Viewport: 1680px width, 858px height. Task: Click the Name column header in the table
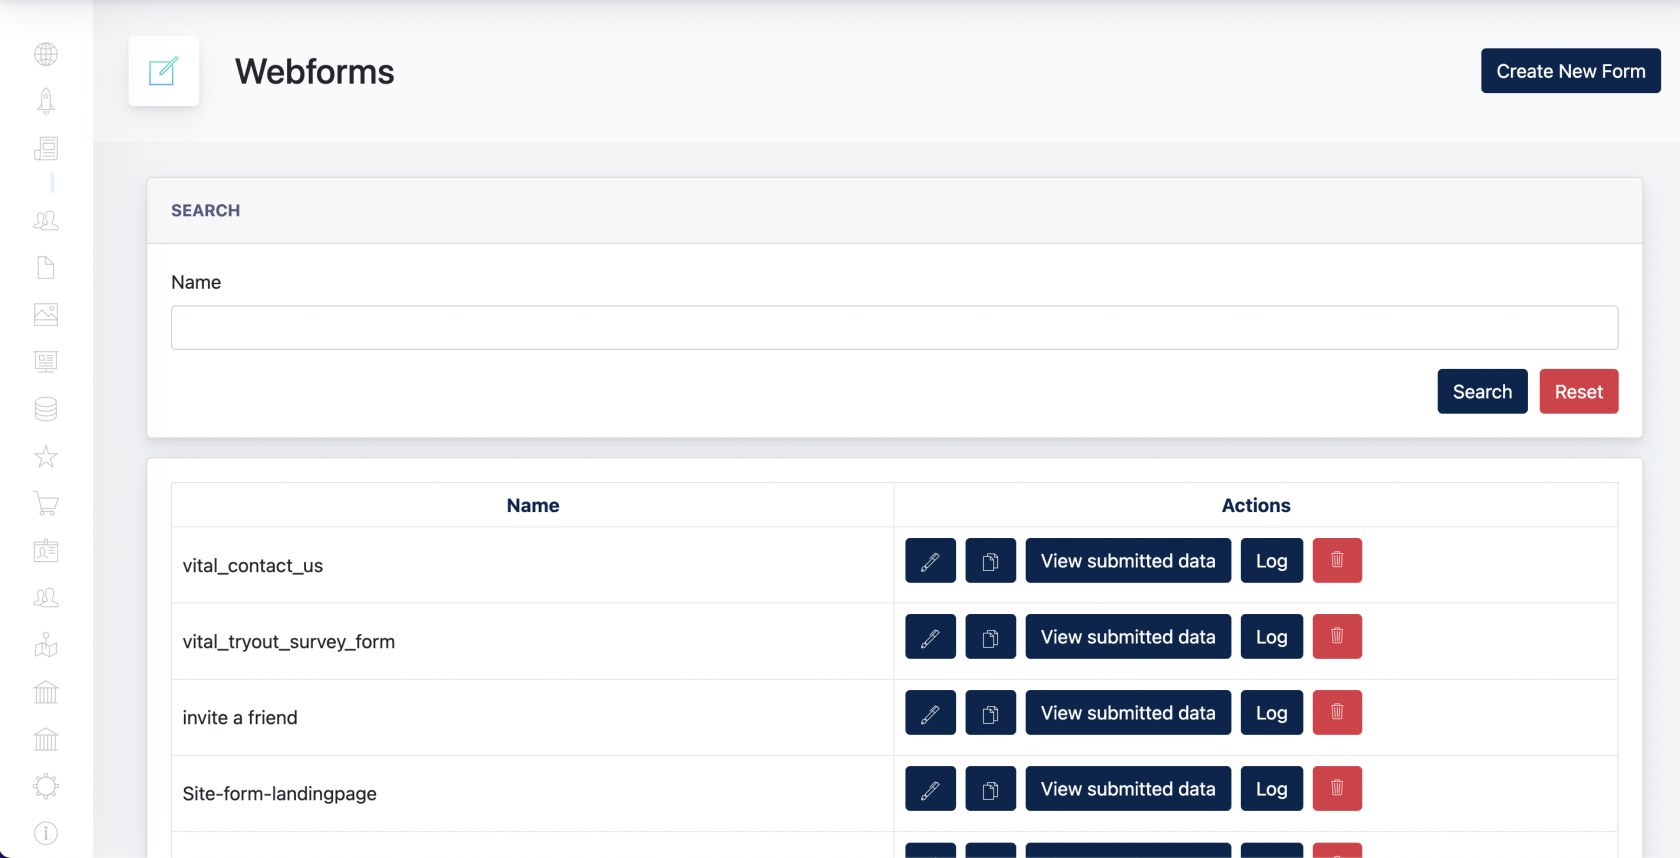pos(533,506)
